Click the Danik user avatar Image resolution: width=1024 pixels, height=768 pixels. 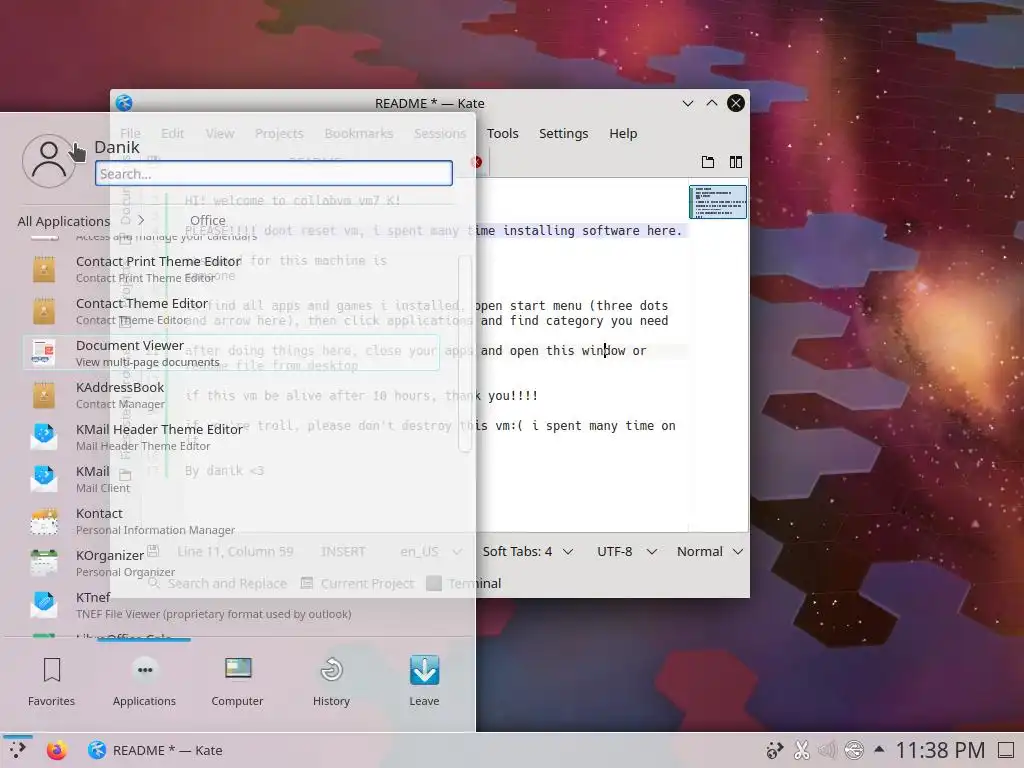(x=49, y=161)
